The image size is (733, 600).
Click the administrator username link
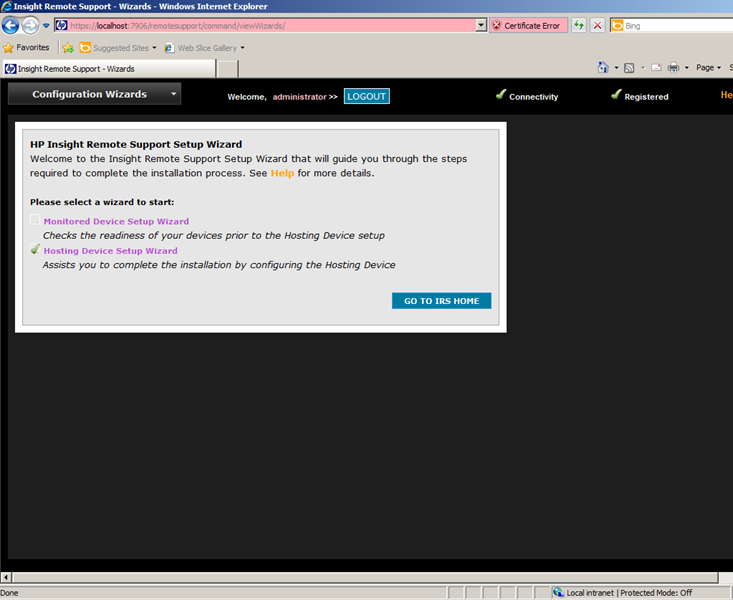[x=300, y=97]
